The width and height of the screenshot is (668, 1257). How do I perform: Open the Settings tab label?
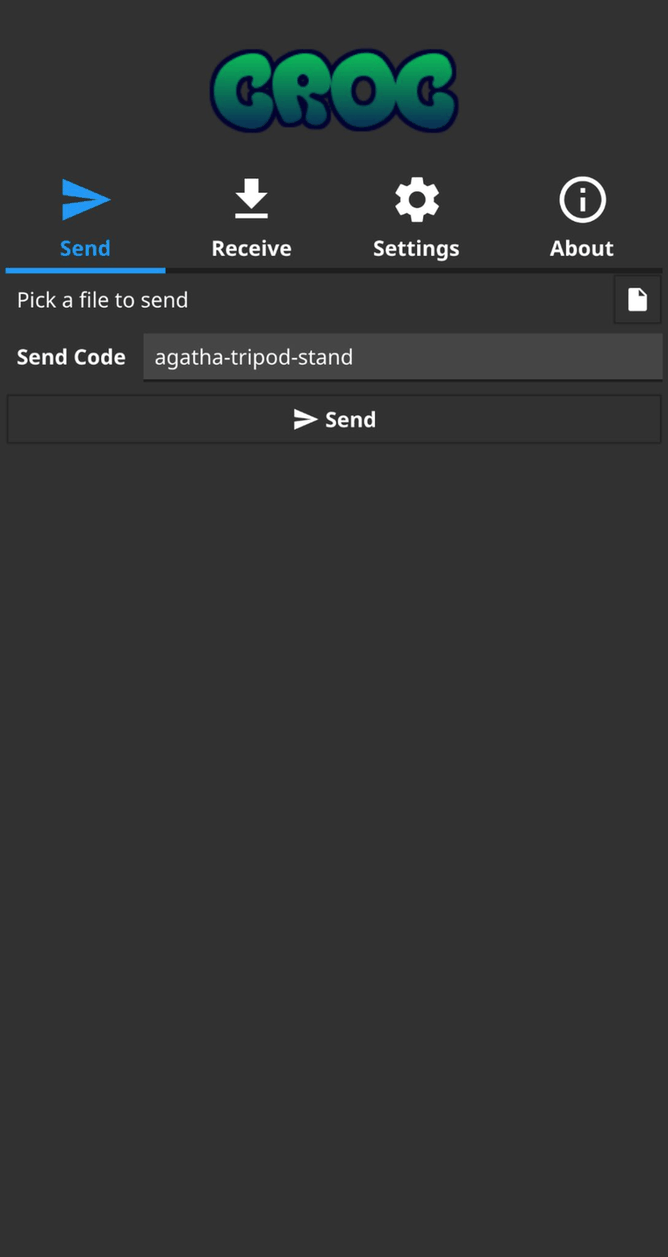click(x=416, y=248)
